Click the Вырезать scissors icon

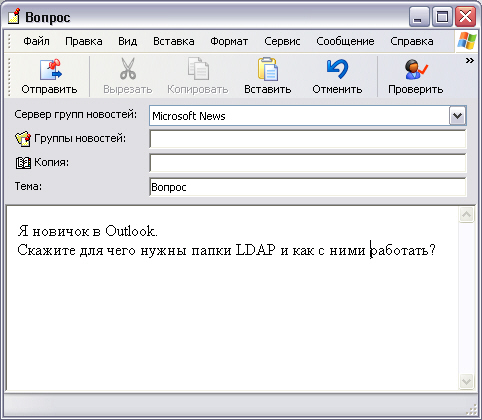tap(128, 69)
